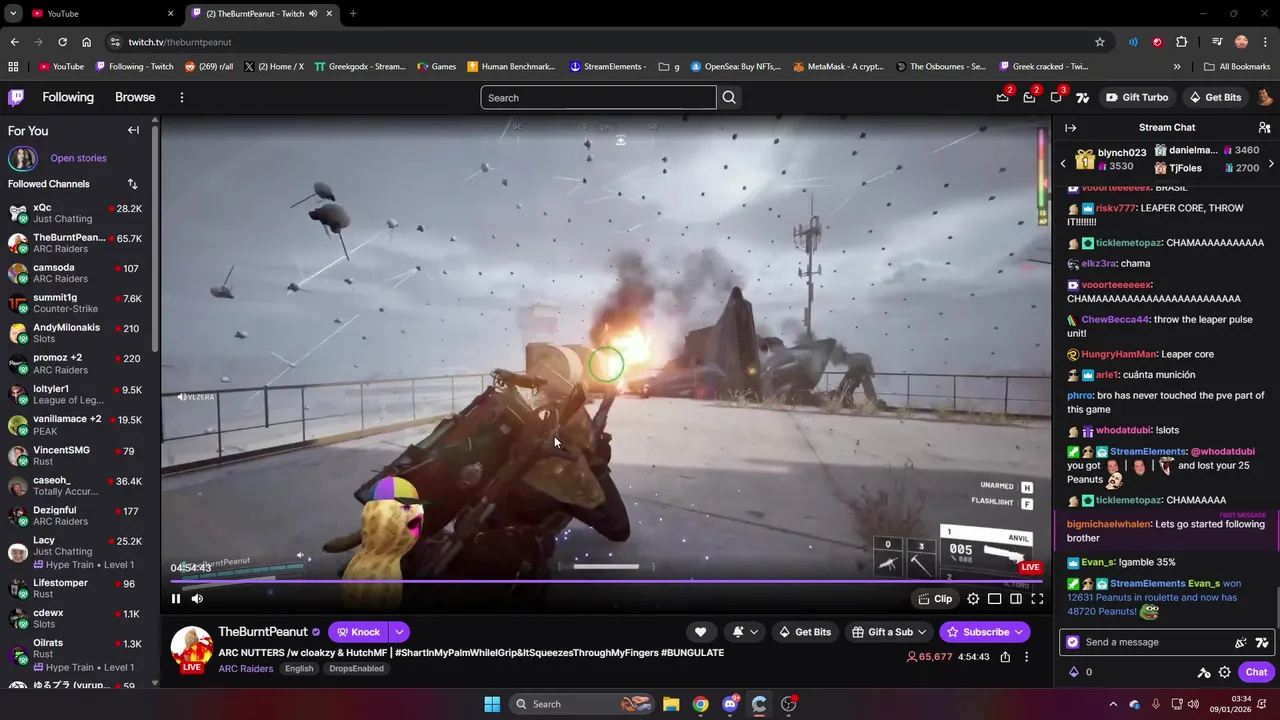The image size is (1280, 720).
Task: Switch to the YouTube browser tab
Action: [x=100, y=13]
